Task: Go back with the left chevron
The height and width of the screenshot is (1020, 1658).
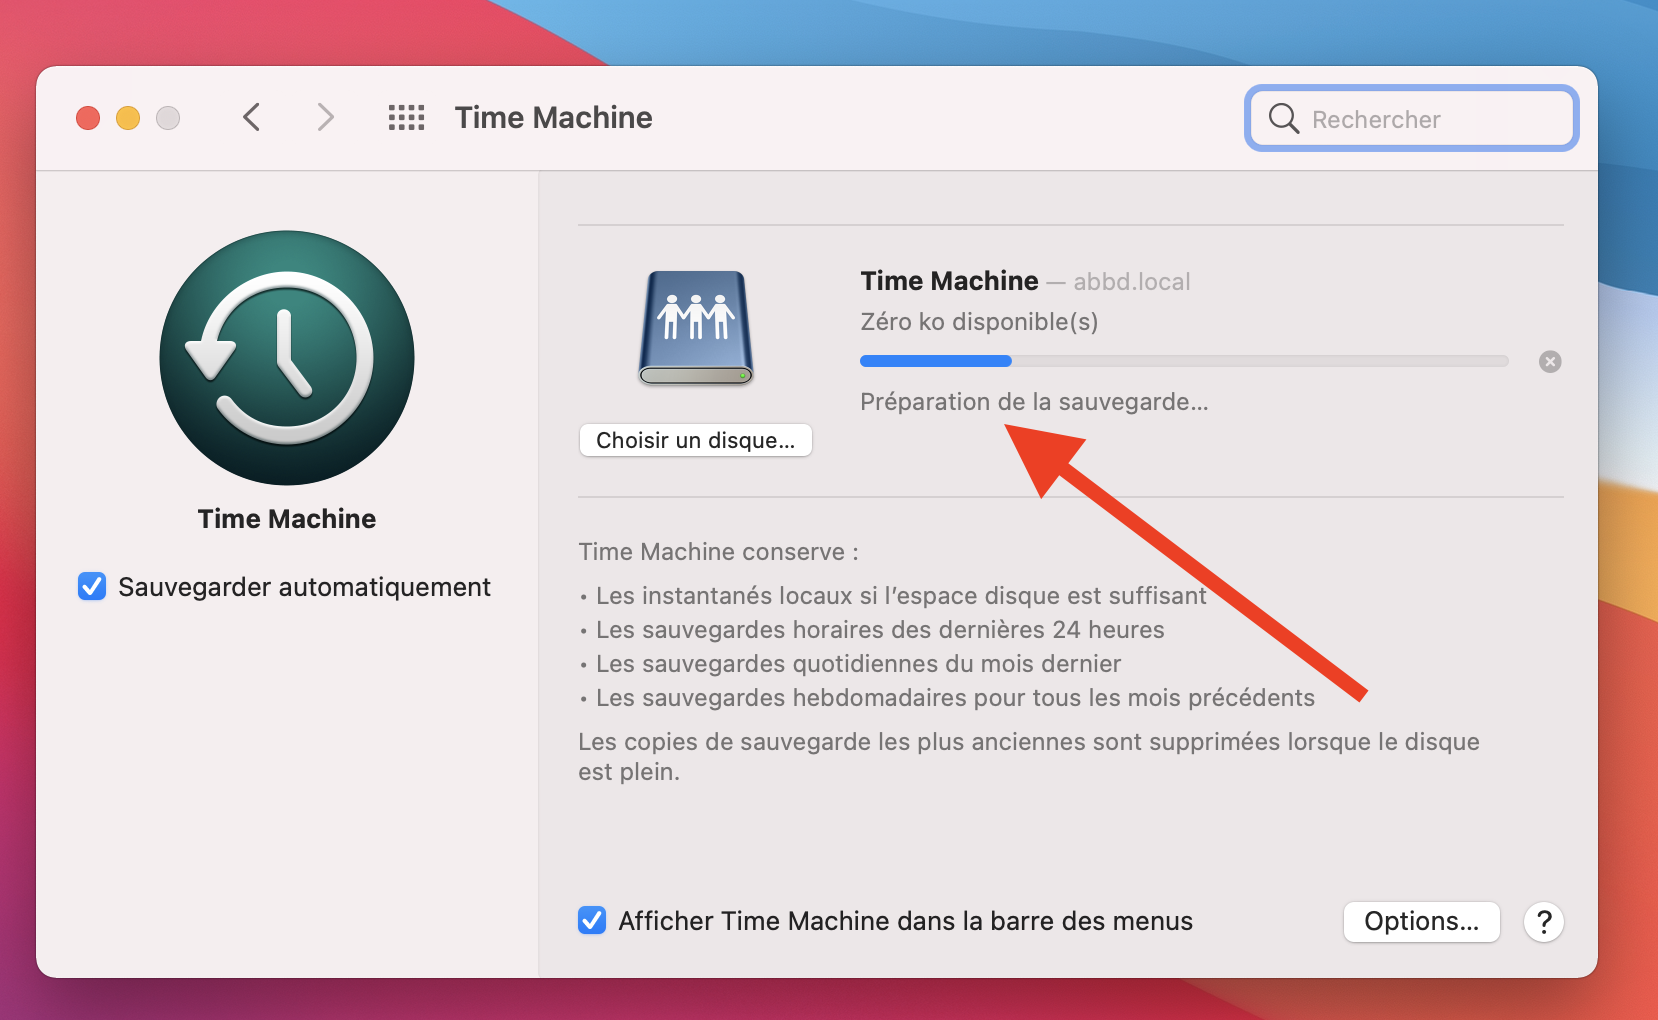Action: coord(252,118)
